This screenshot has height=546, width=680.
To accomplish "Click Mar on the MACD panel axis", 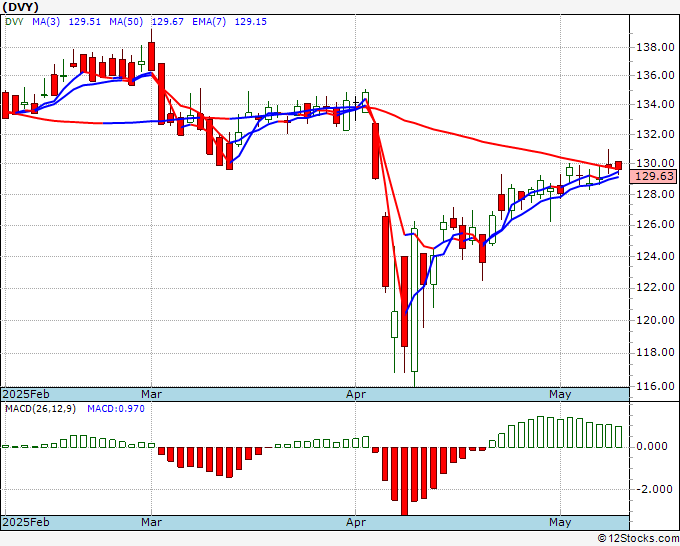I will (x=151, y=522).
